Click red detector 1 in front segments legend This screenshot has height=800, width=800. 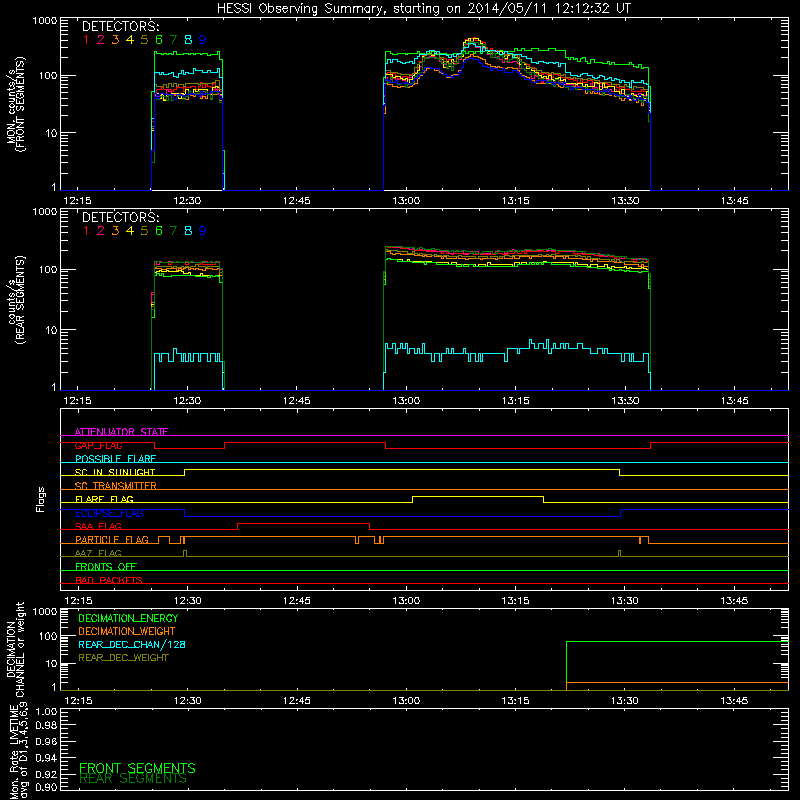click(x=86, y=40)
